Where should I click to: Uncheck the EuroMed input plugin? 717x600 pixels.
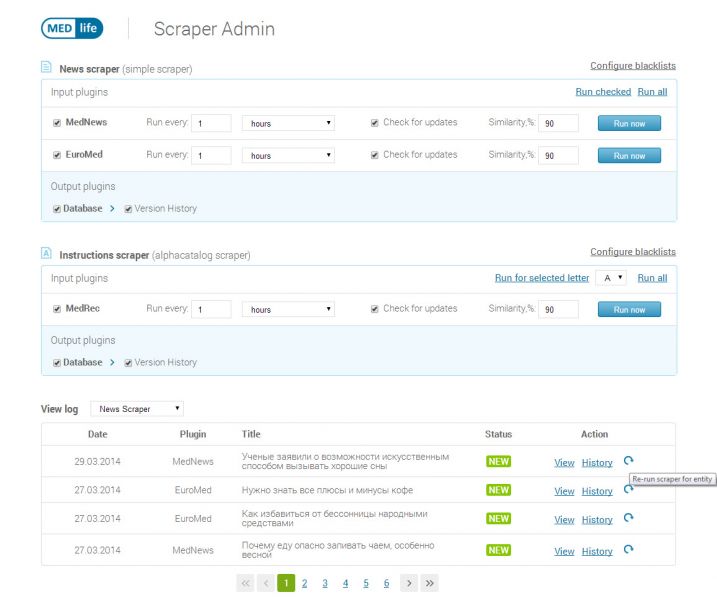pyautogui.click(x=57, y=155)
